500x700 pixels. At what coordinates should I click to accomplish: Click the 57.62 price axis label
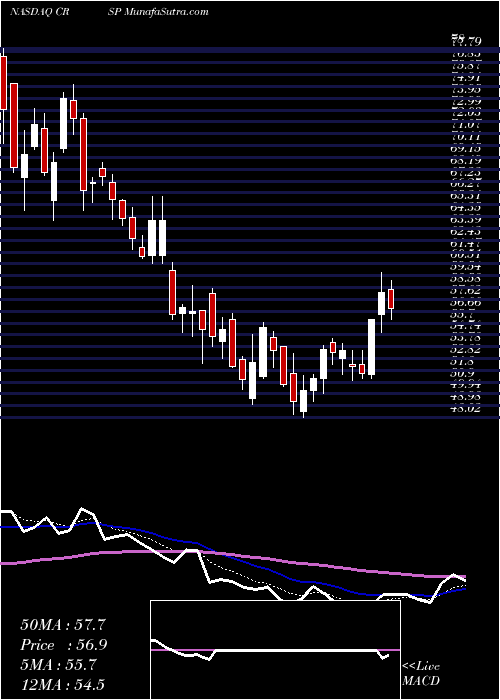pyautogui.click(x=466, y=290)
